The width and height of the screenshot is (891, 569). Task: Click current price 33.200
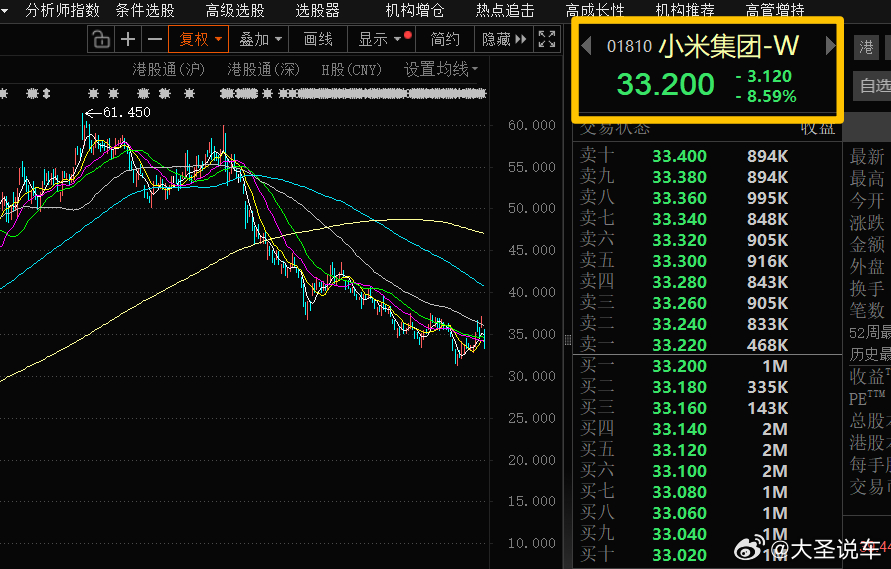point(665,84)
